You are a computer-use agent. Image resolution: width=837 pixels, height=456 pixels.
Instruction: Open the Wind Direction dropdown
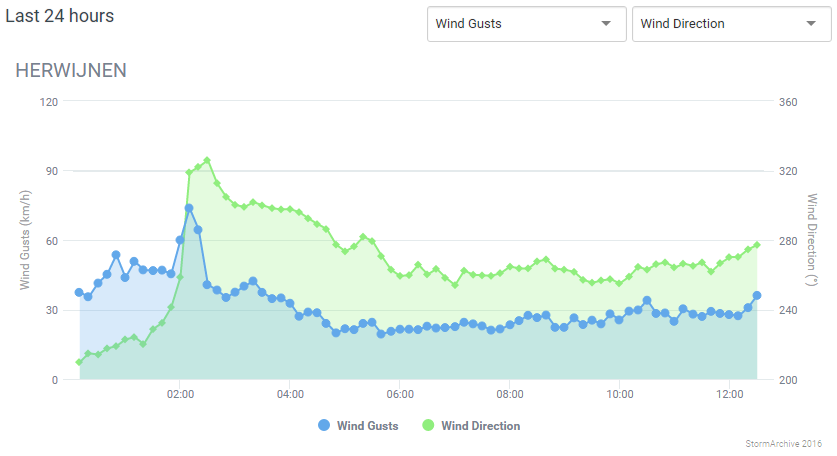coord(731,24)
